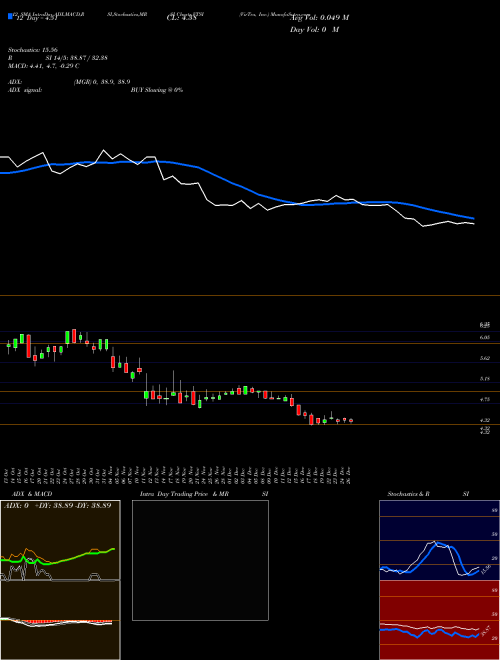This screenshot has width=500, height=660.
Task: Click the 'Avg Vol: 0.049 M' text
Action: (x=320, y=18)
